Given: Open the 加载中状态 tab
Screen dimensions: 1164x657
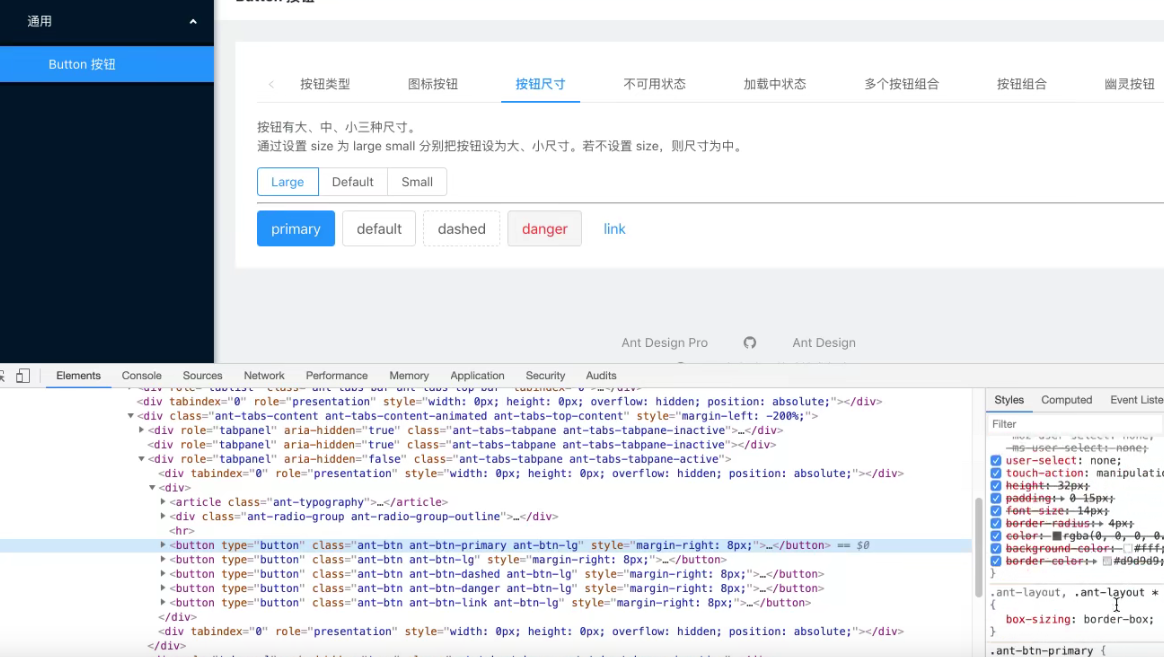Looking at the screenshot, I should pyautogui.click(x=774, y=84).
